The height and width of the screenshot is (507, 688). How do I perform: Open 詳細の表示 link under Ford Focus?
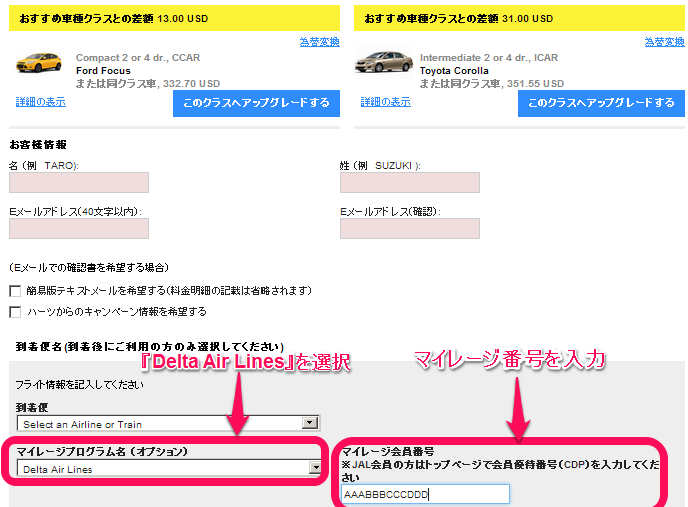pos(41,102)
